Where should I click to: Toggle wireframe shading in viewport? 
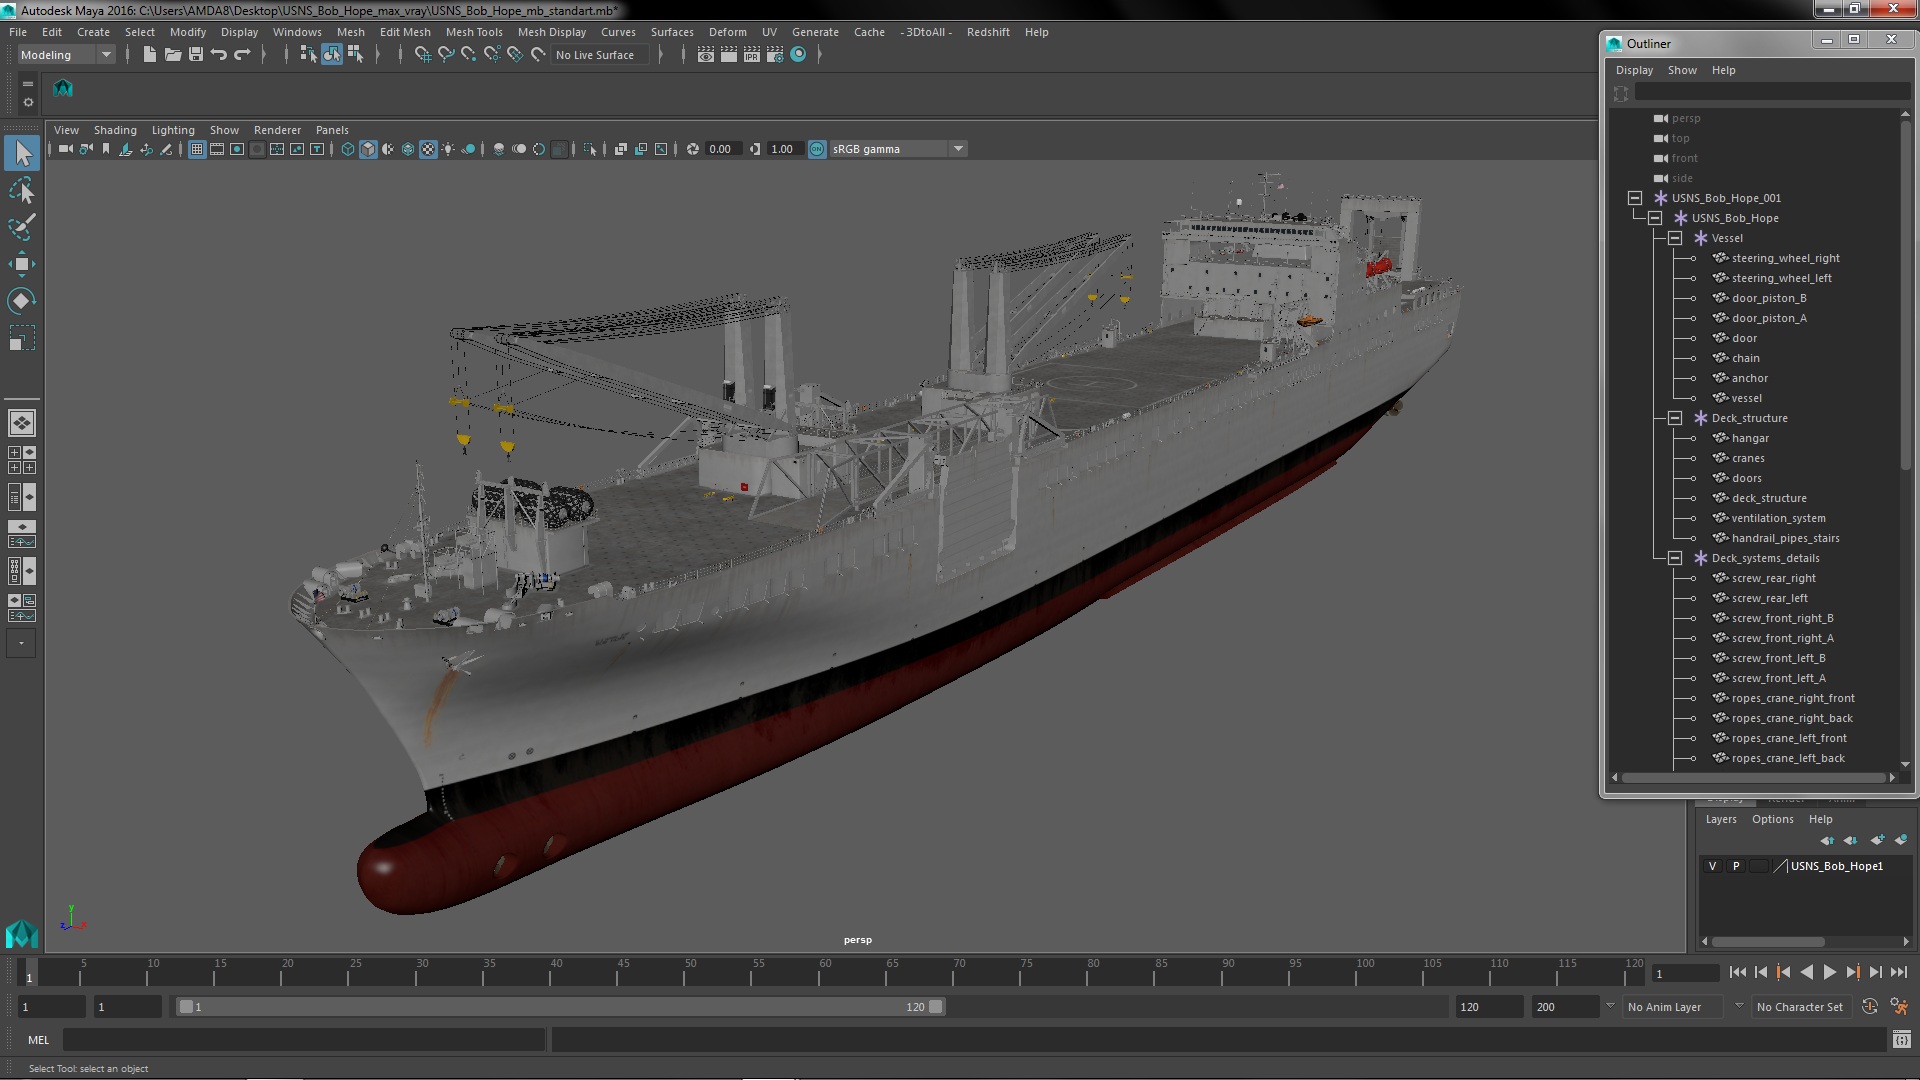(x=348, y=149)
